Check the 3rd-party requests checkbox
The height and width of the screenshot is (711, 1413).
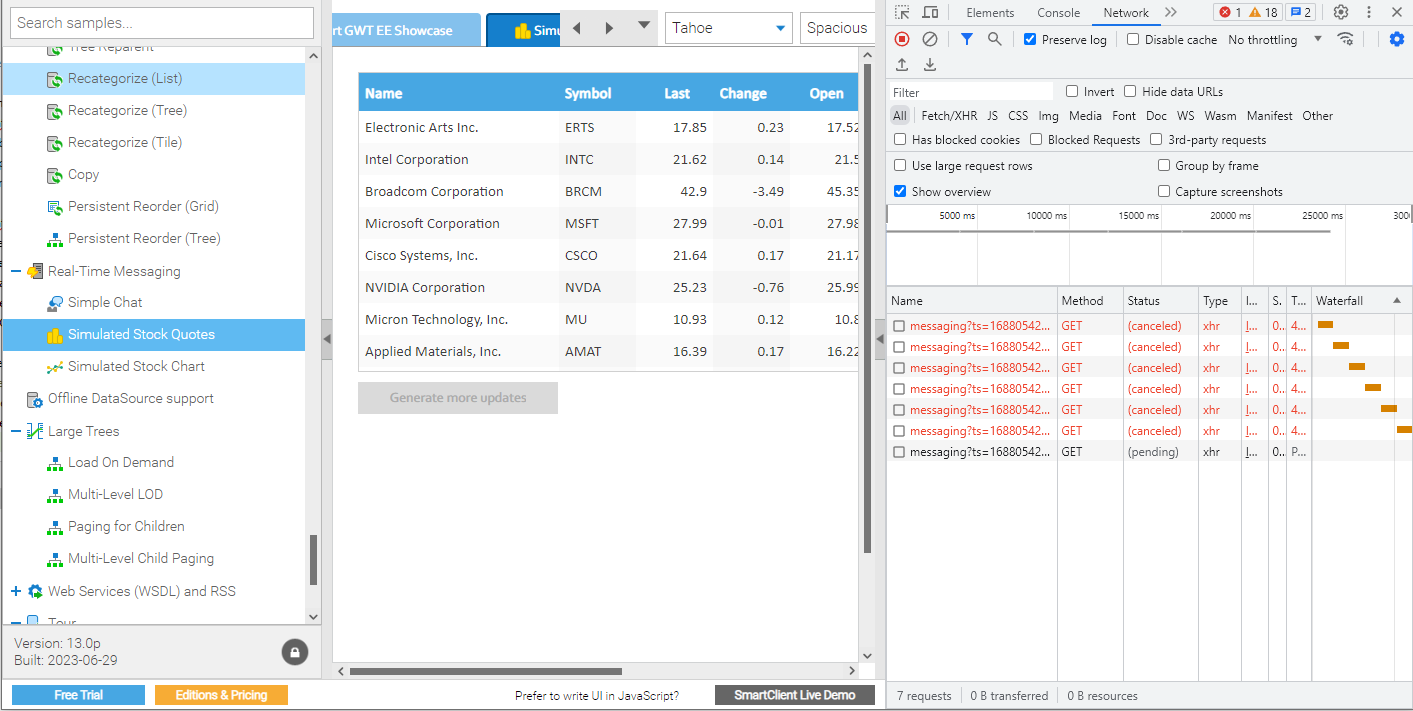(x=1156, y=140)
